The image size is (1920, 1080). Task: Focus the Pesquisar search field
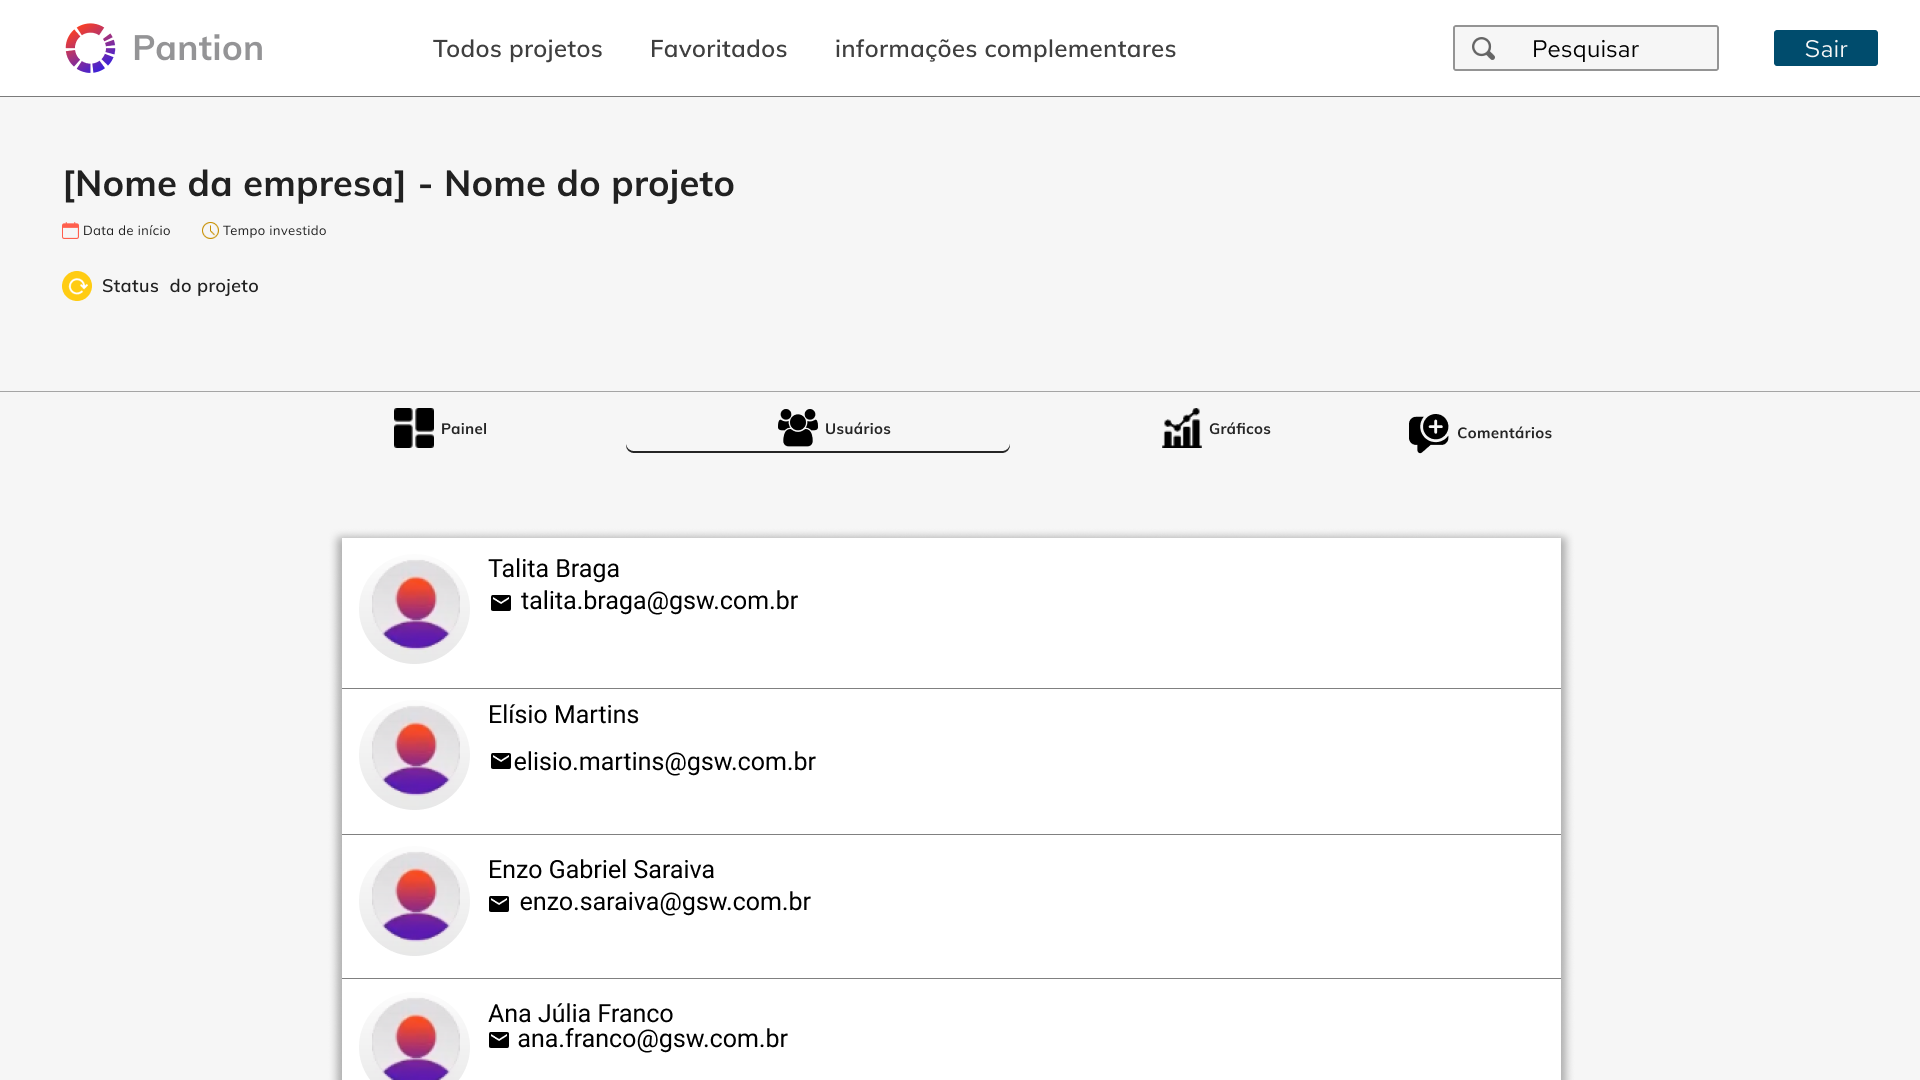pos(1586,48)
